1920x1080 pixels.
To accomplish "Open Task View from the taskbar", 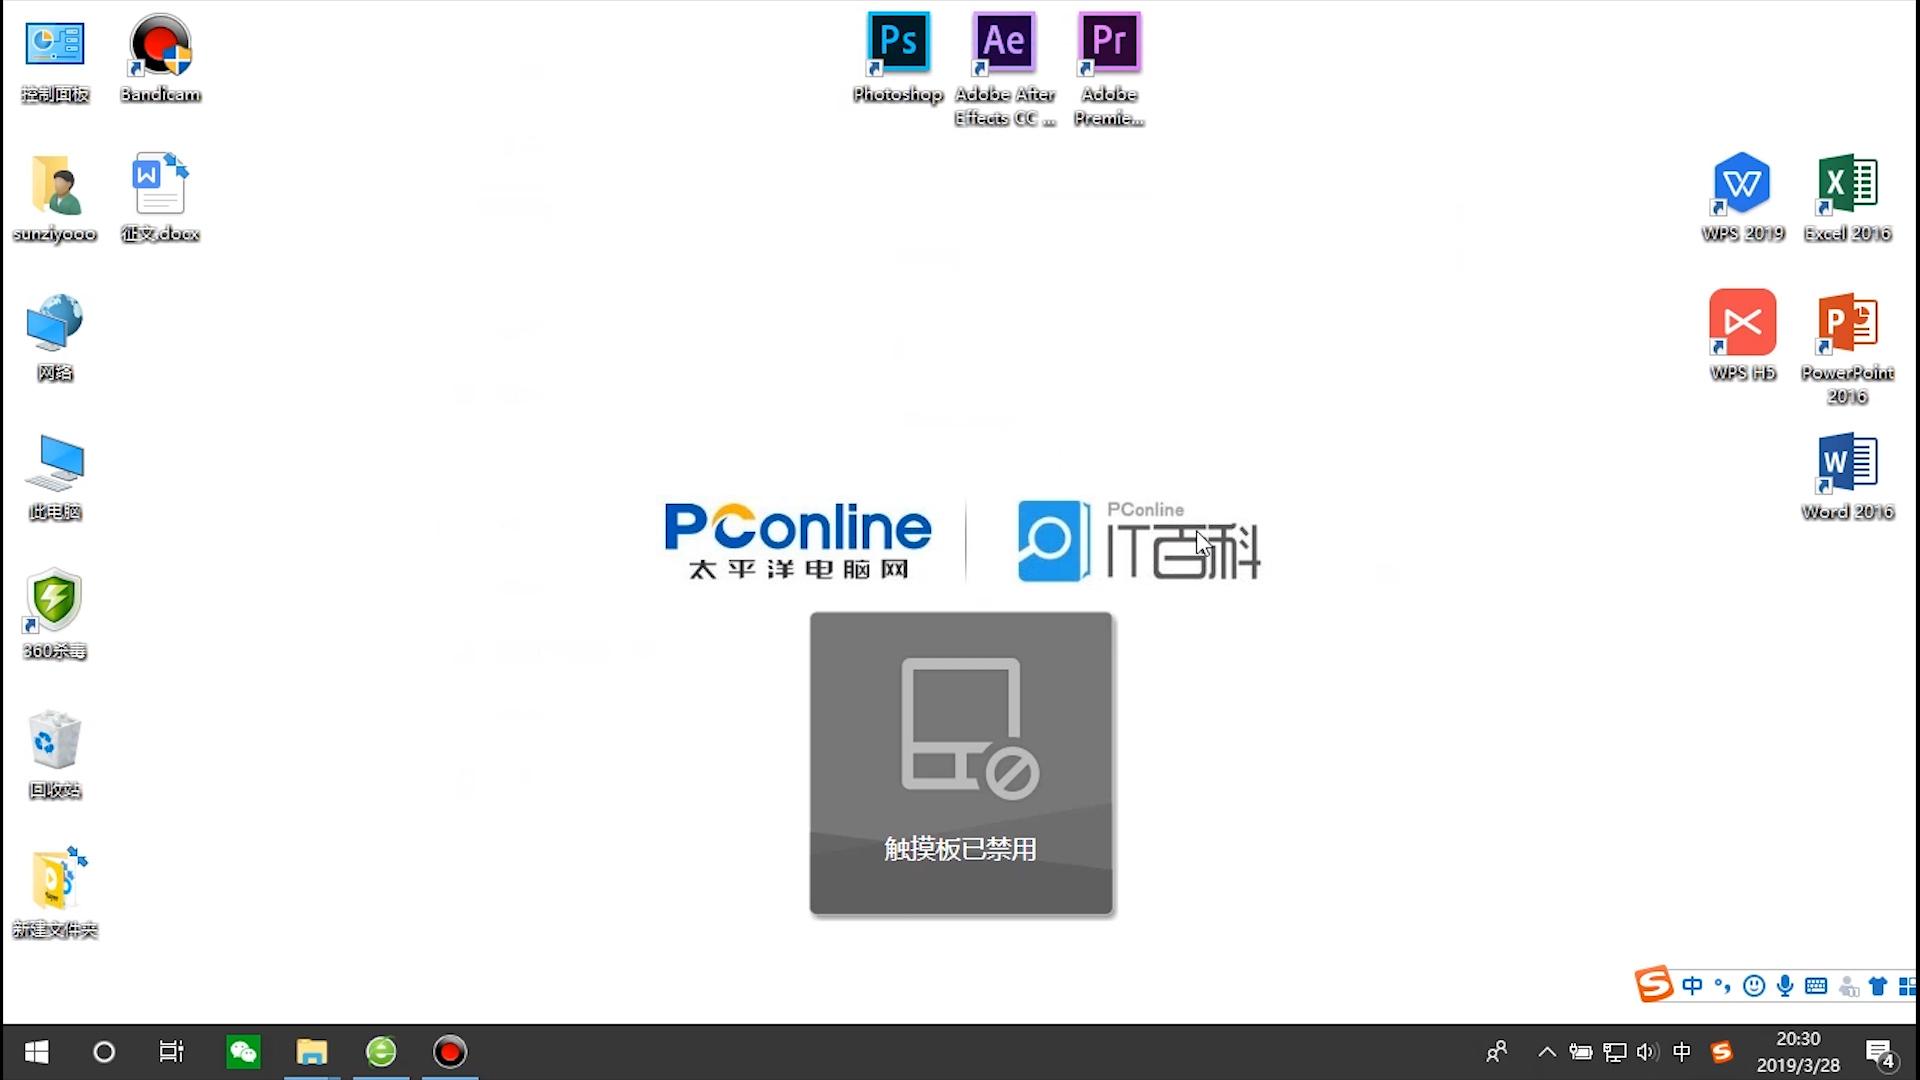I will (172, 1052).
